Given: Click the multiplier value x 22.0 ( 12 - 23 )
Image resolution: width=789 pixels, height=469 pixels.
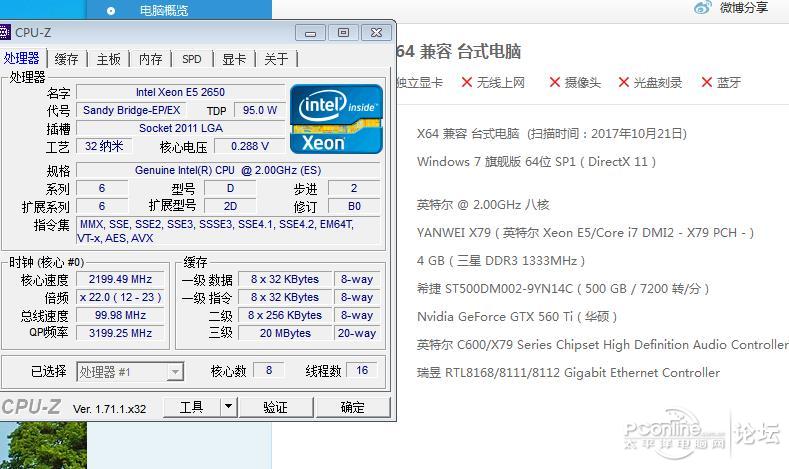Looking at the screenshot, I should 120,297.
